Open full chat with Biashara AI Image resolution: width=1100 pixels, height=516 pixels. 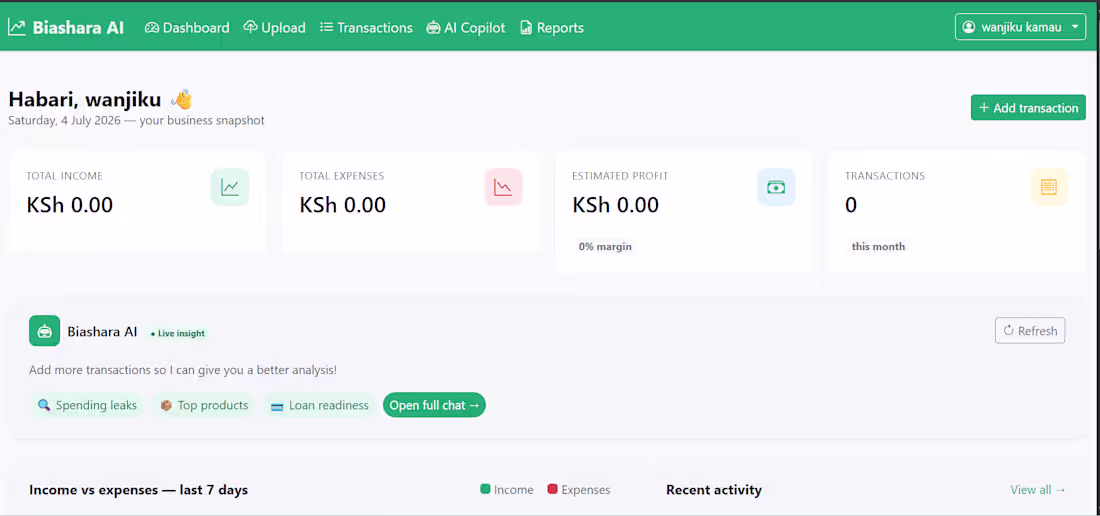(434, 405)
